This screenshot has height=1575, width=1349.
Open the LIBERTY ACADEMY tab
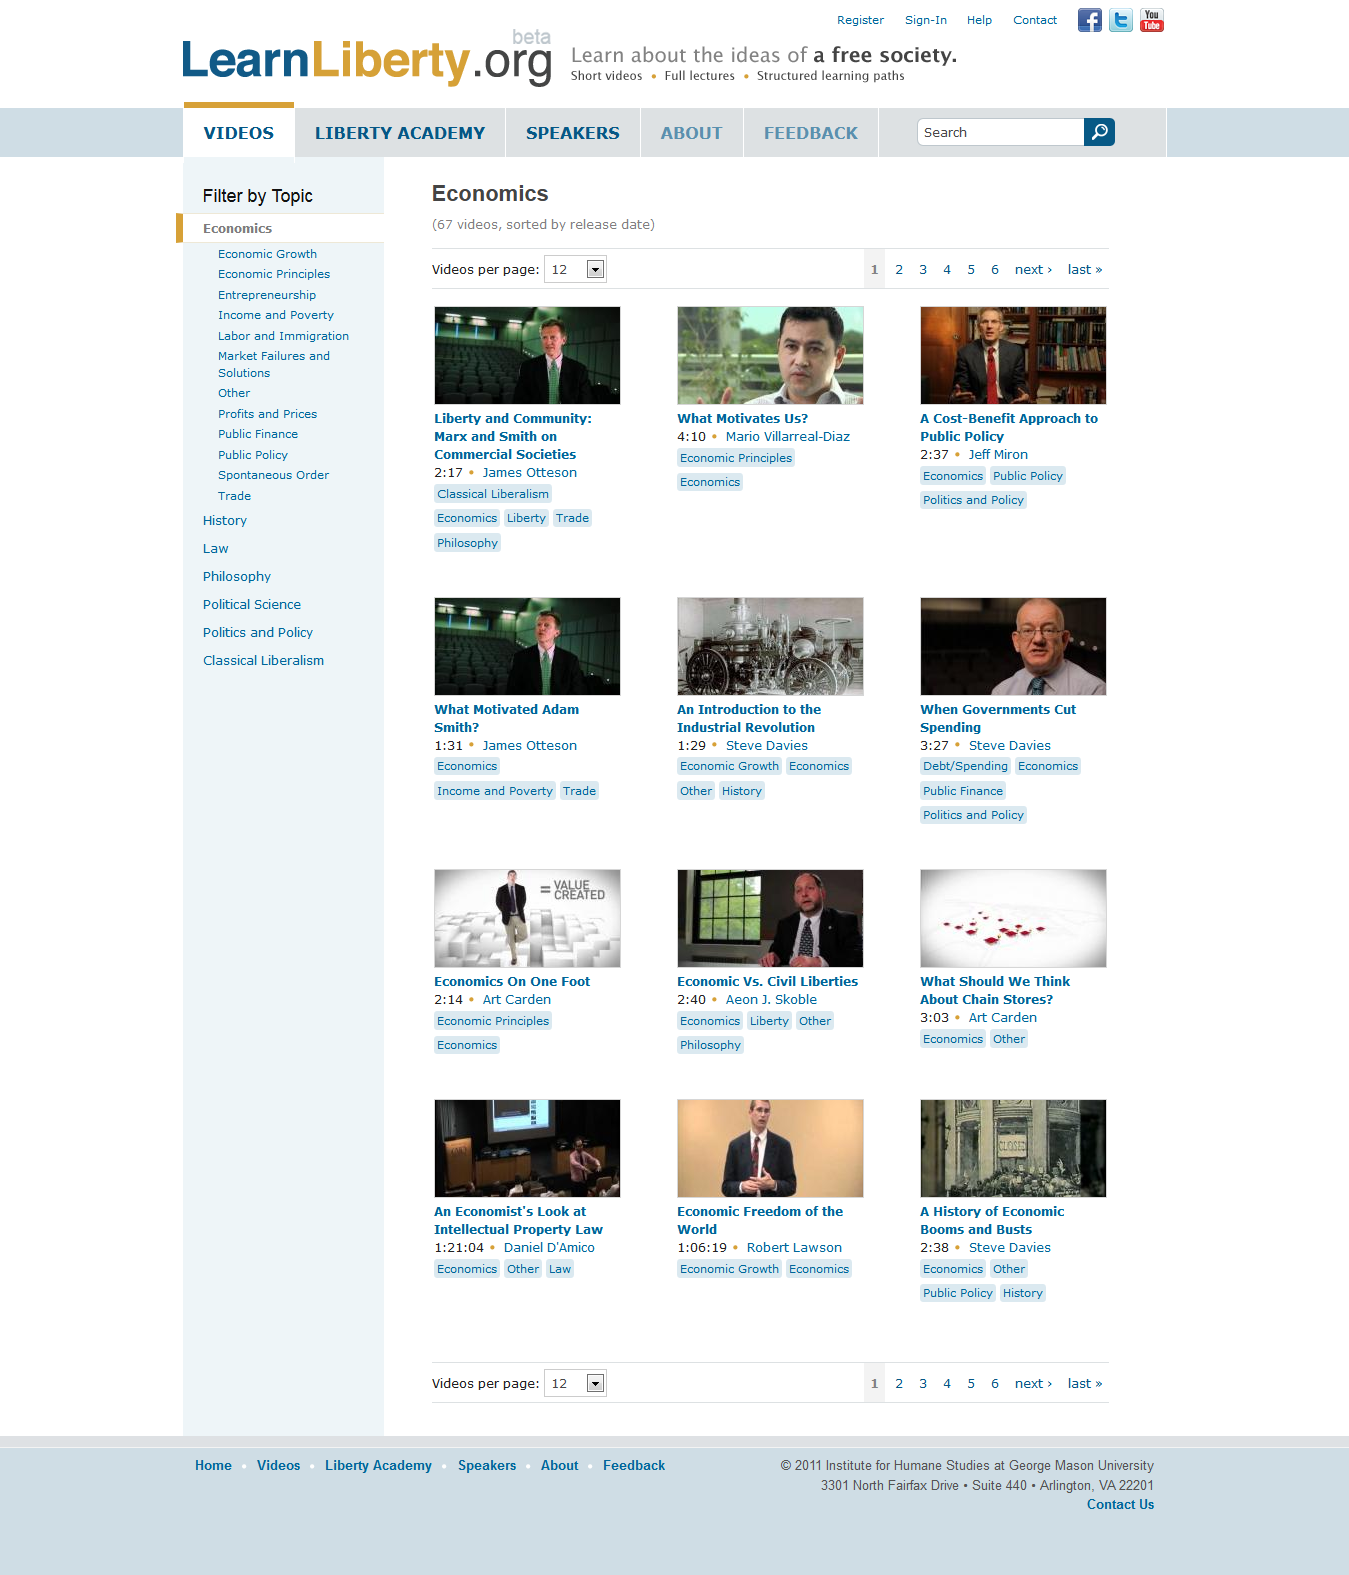point(400,133)
